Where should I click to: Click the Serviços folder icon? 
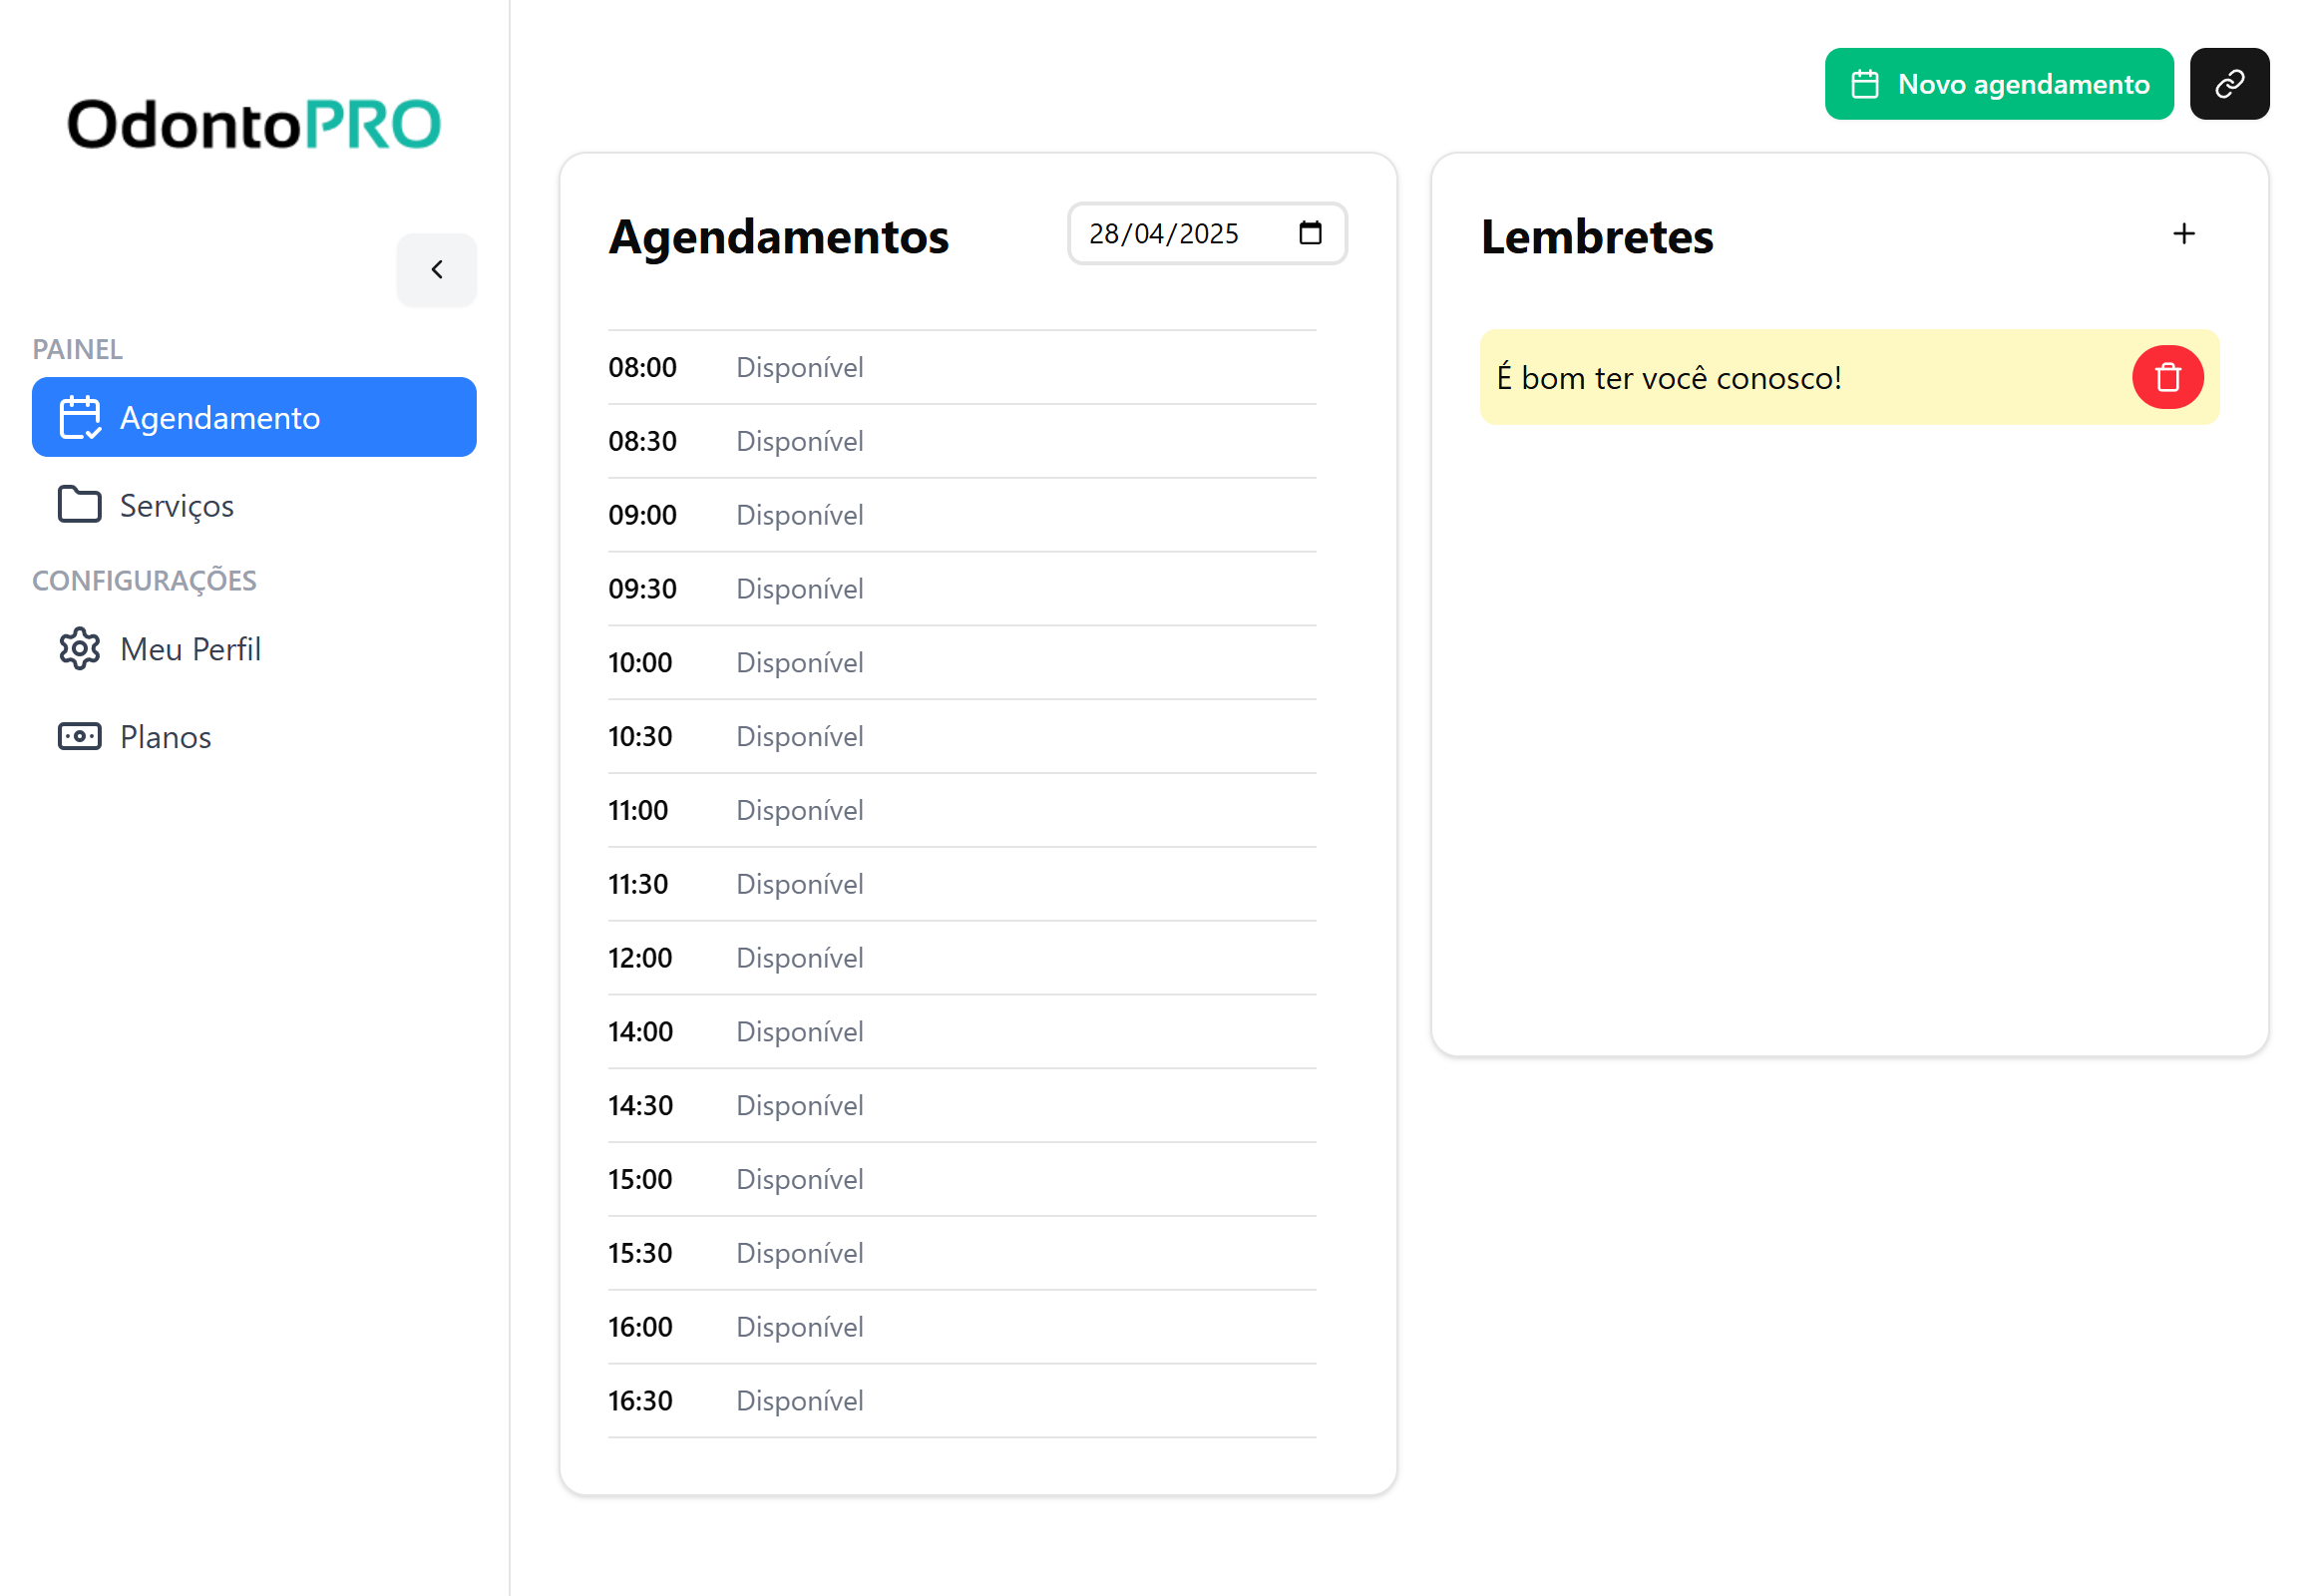pyautogui.click(x=79, y=505)
